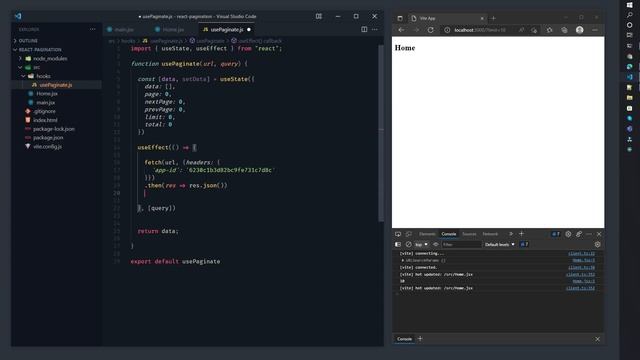Click the usePaginate.js breadcrumb segment
The image size is (640, 360).
[x=163, y=41]
